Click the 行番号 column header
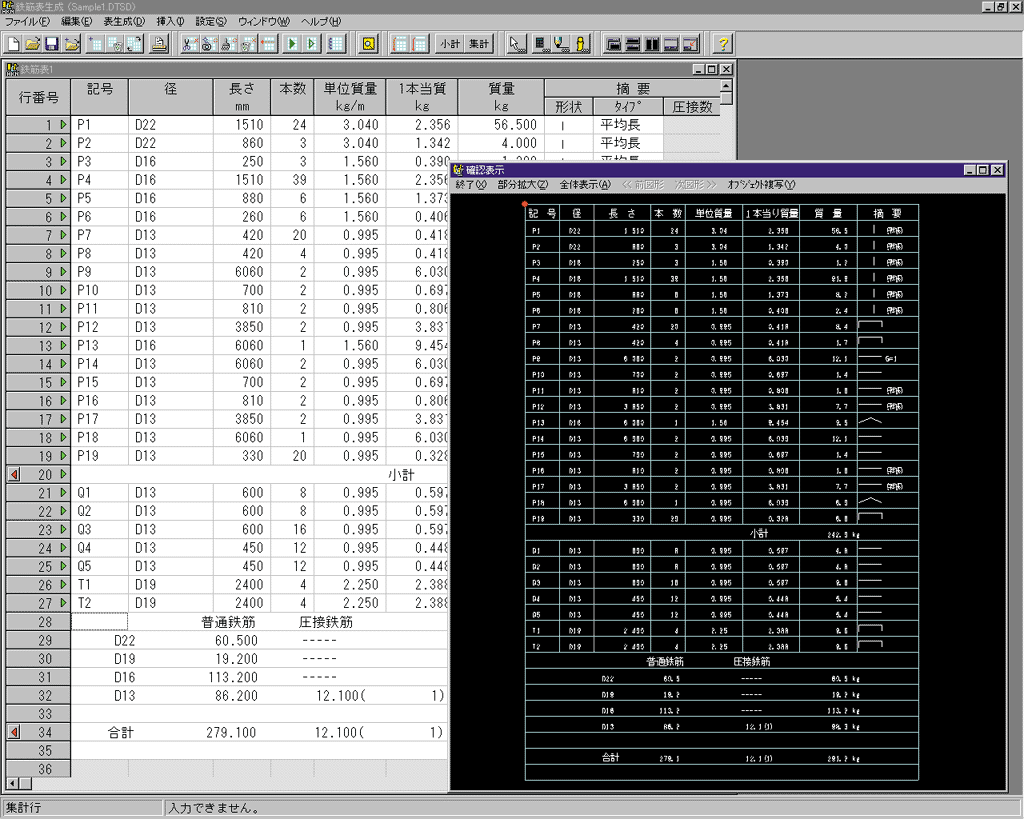This screenshot has width=1024, height=819. (x=38, y=98)
